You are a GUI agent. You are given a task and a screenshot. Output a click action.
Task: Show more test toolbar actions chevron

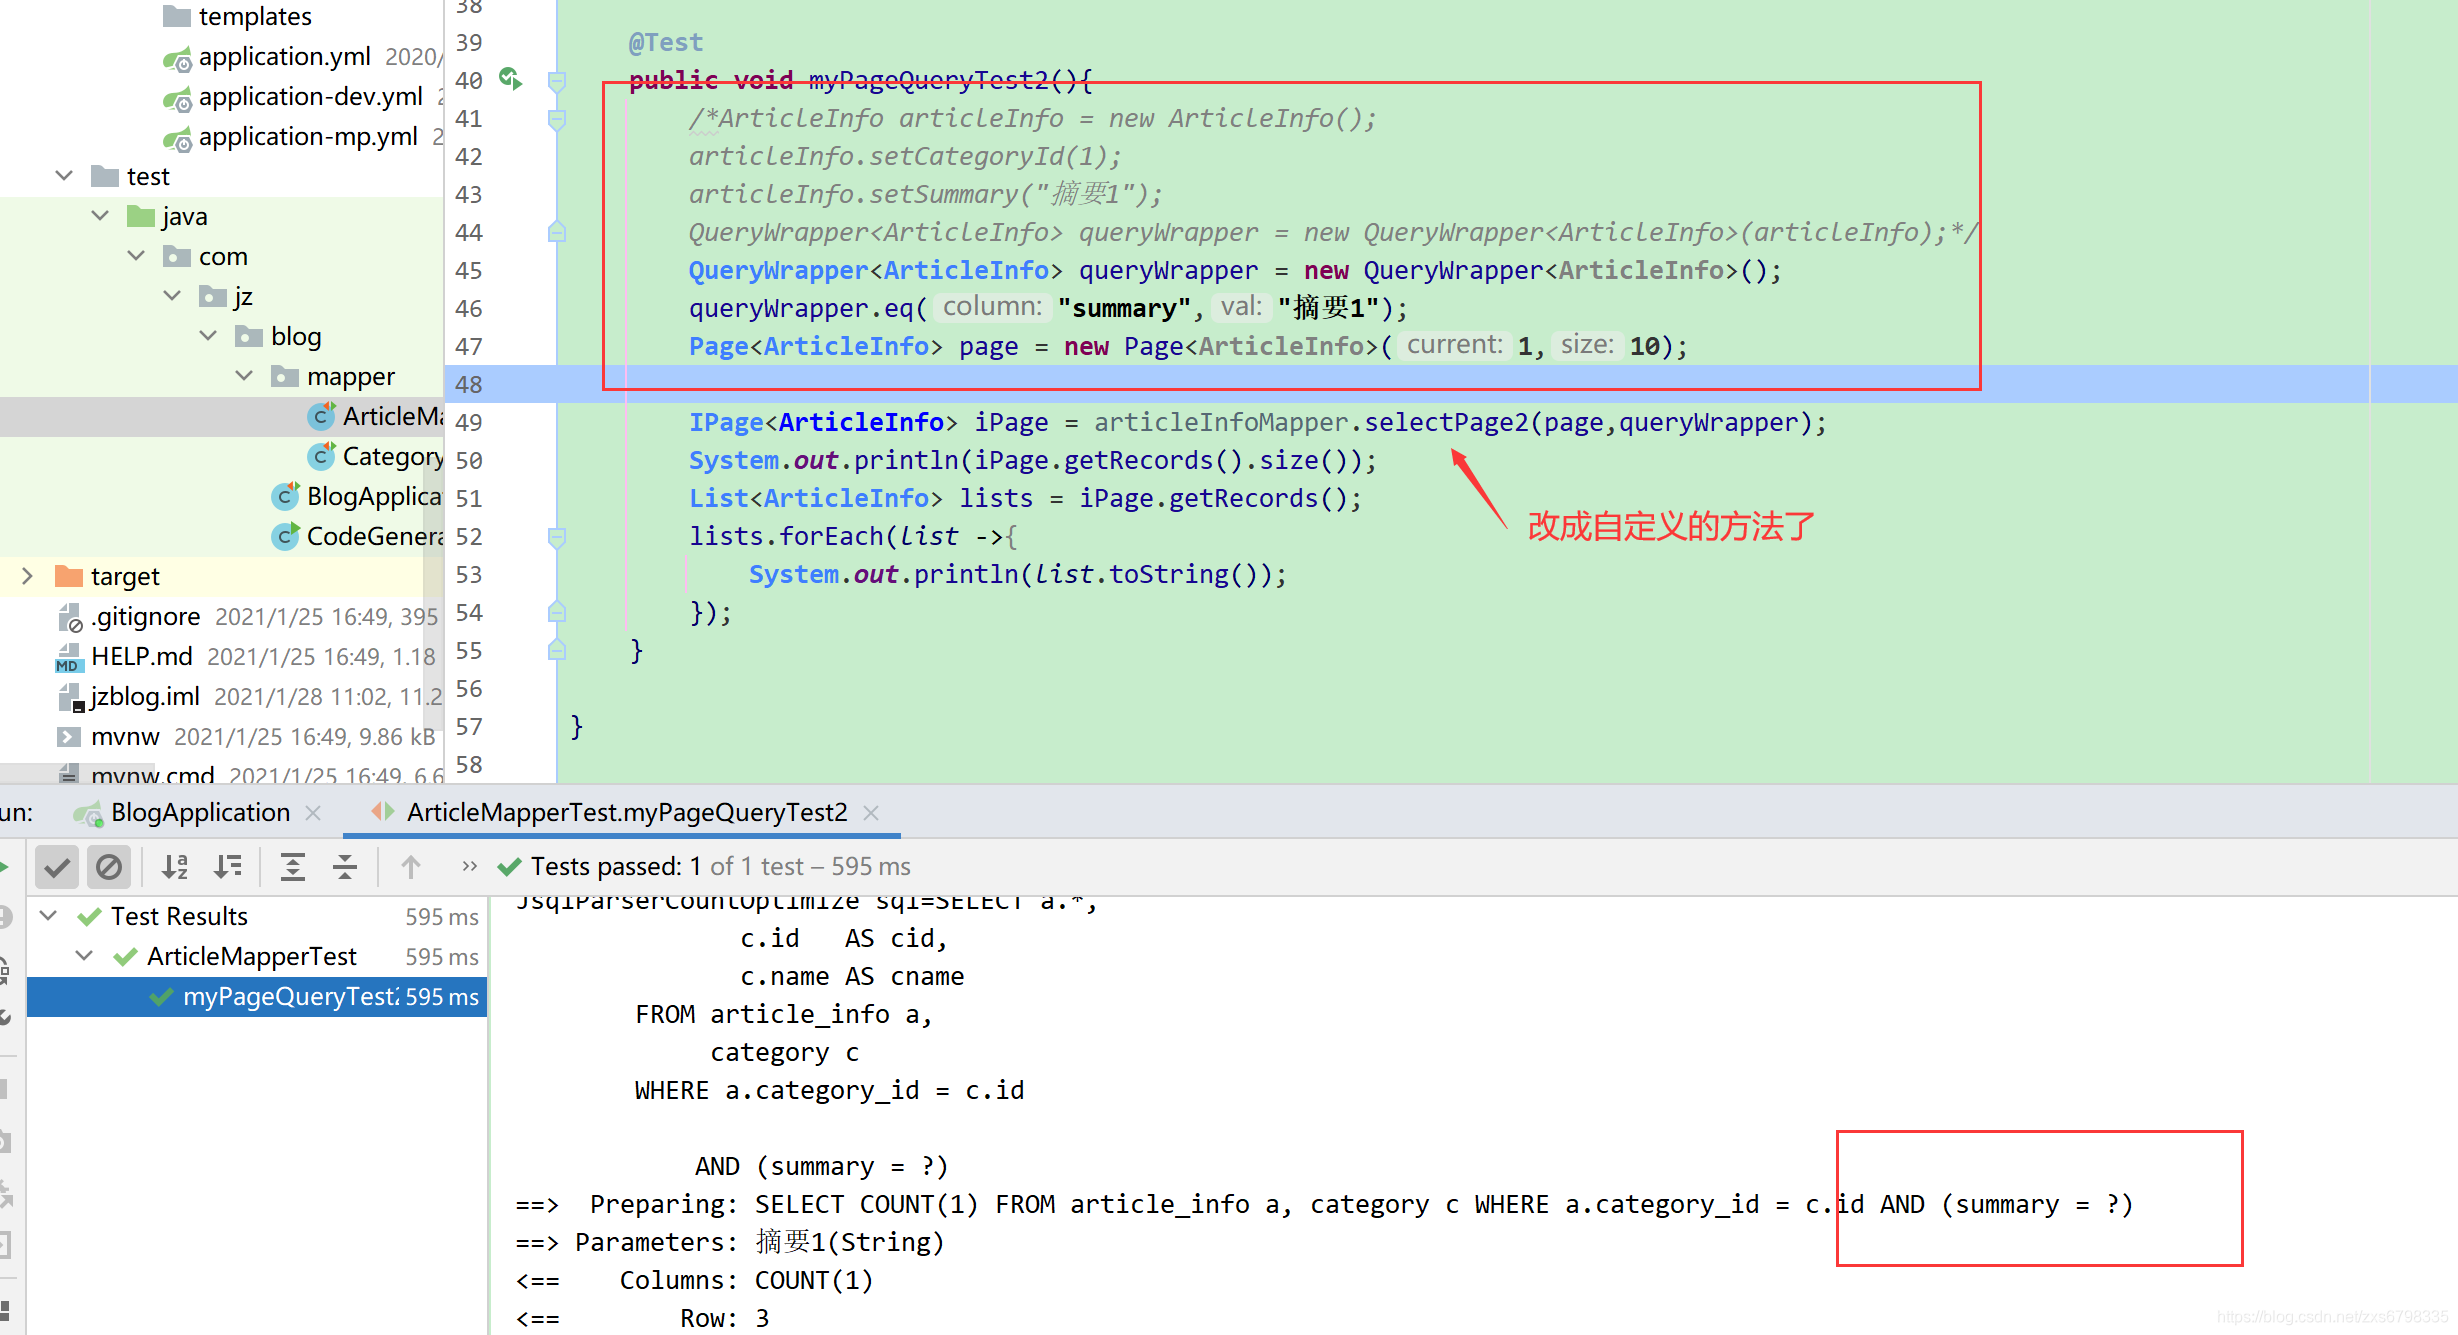point(469,866)
